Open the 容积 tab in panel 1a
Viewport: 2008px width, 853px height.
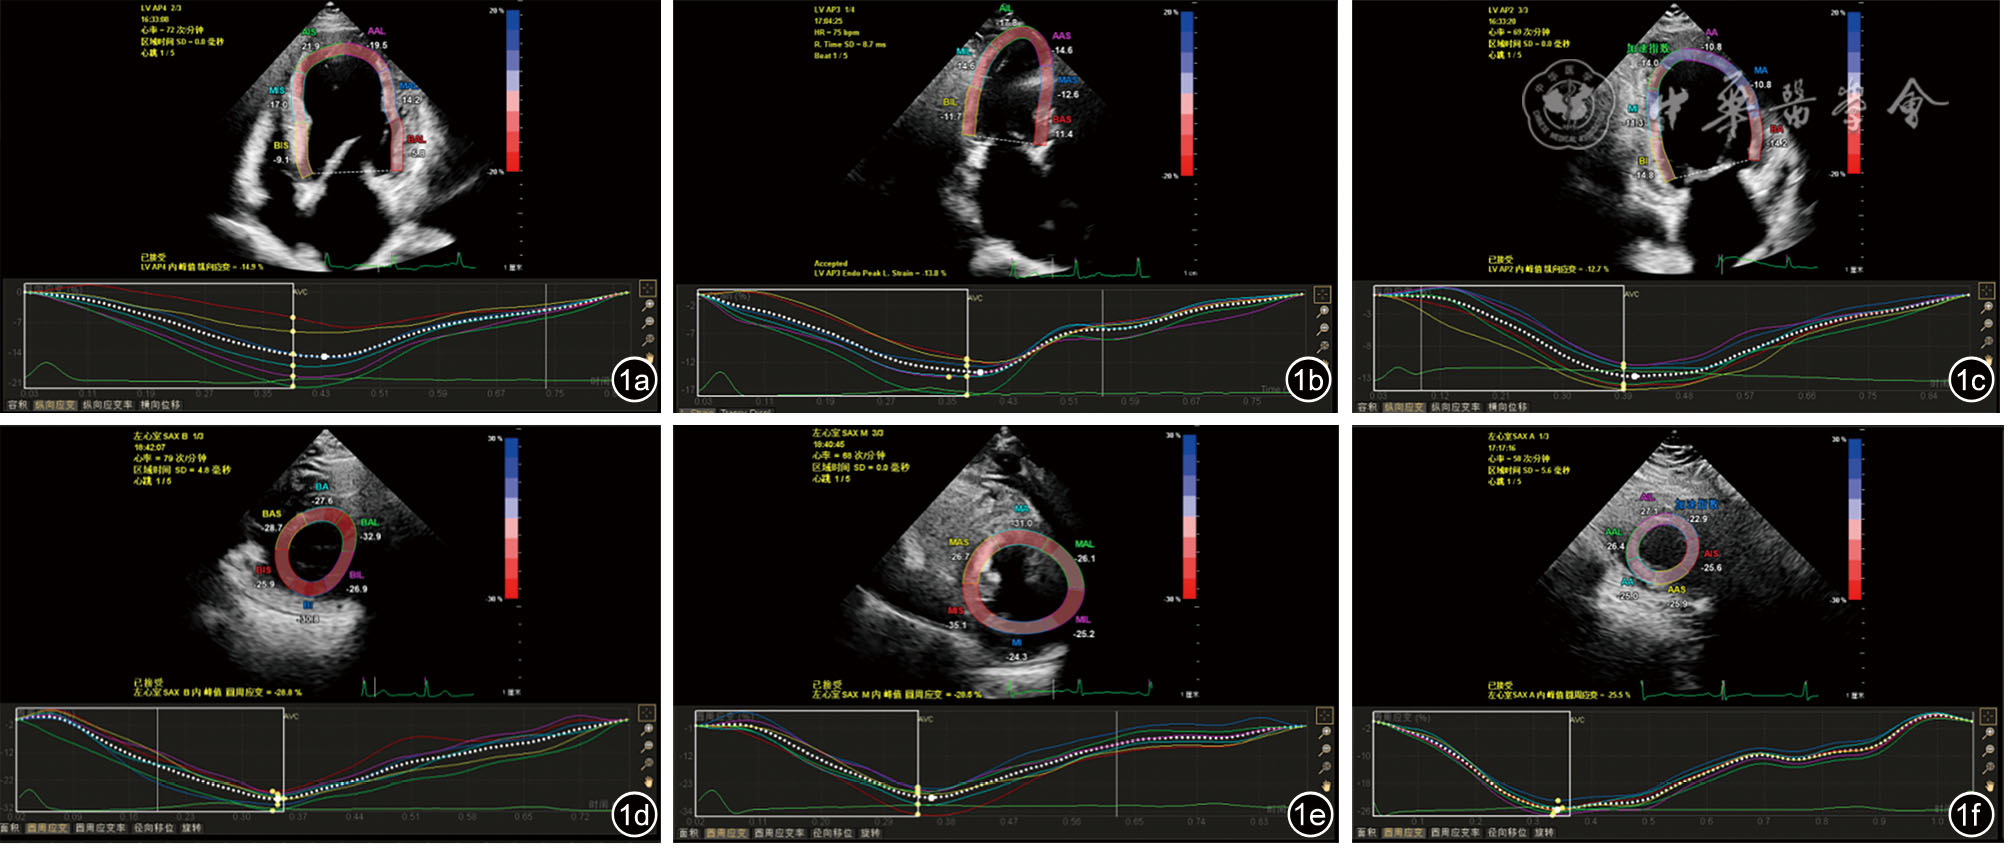17,405
